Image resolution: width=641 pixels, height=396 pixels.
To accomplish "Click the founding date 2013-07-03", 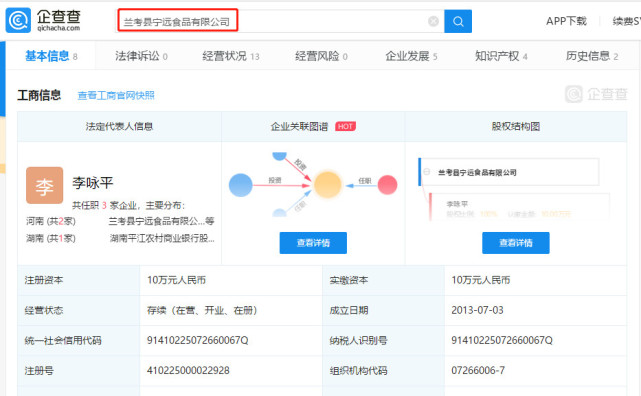I will pos(477,311).
